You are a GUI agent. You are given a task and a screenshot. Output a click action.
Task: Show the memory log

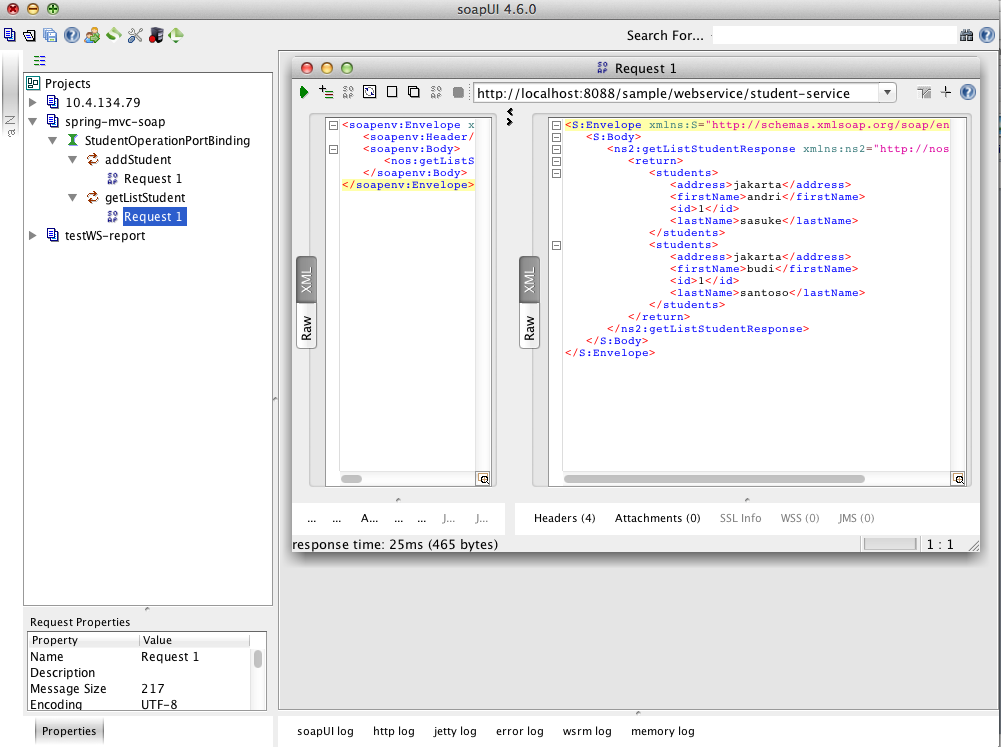tap(663, 731)
